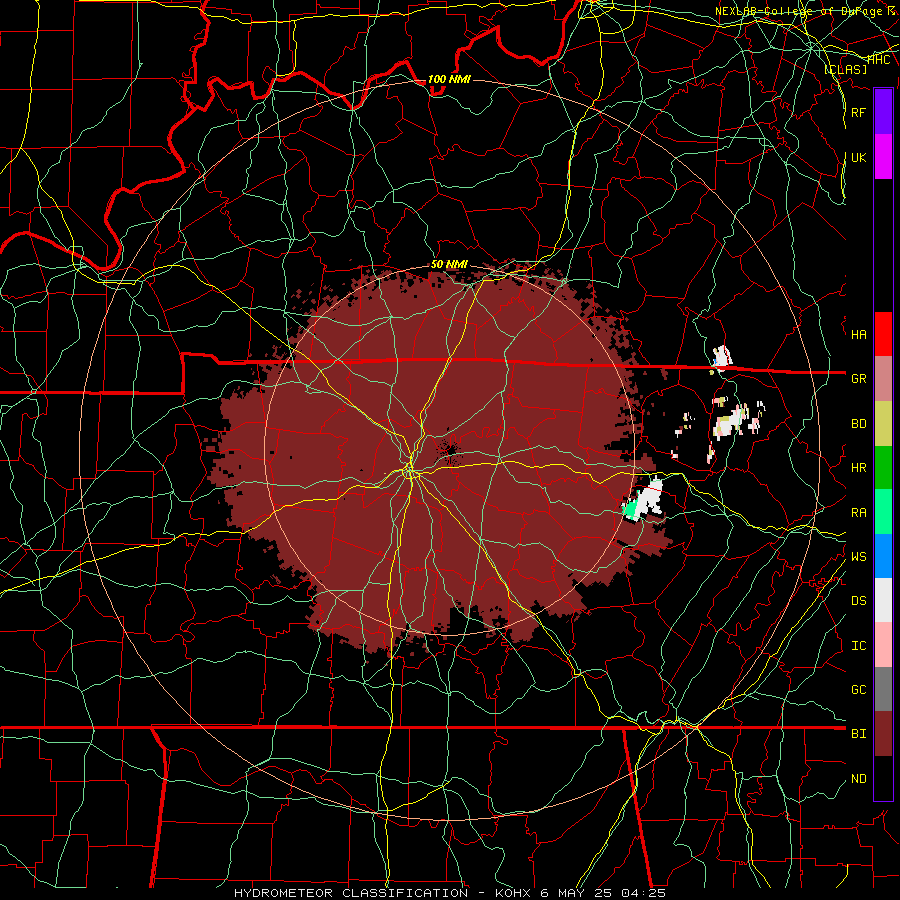Select the GR legend color block
This screenshot has height=900, width=900.
coord(883,378)
